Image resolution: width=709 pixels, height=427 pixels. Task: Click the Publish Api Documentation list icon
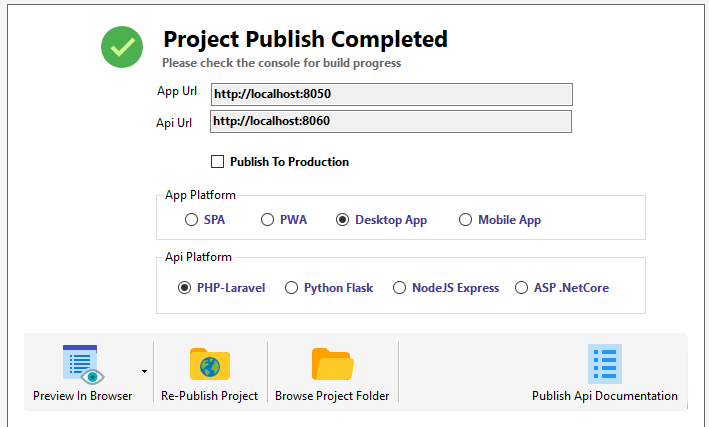click(605, 364)
